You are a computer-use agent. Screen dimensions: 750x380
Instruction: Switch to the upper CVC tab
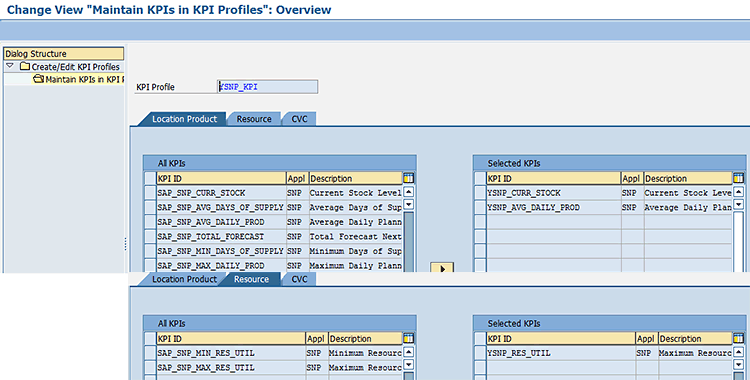(x=299, y=119)
